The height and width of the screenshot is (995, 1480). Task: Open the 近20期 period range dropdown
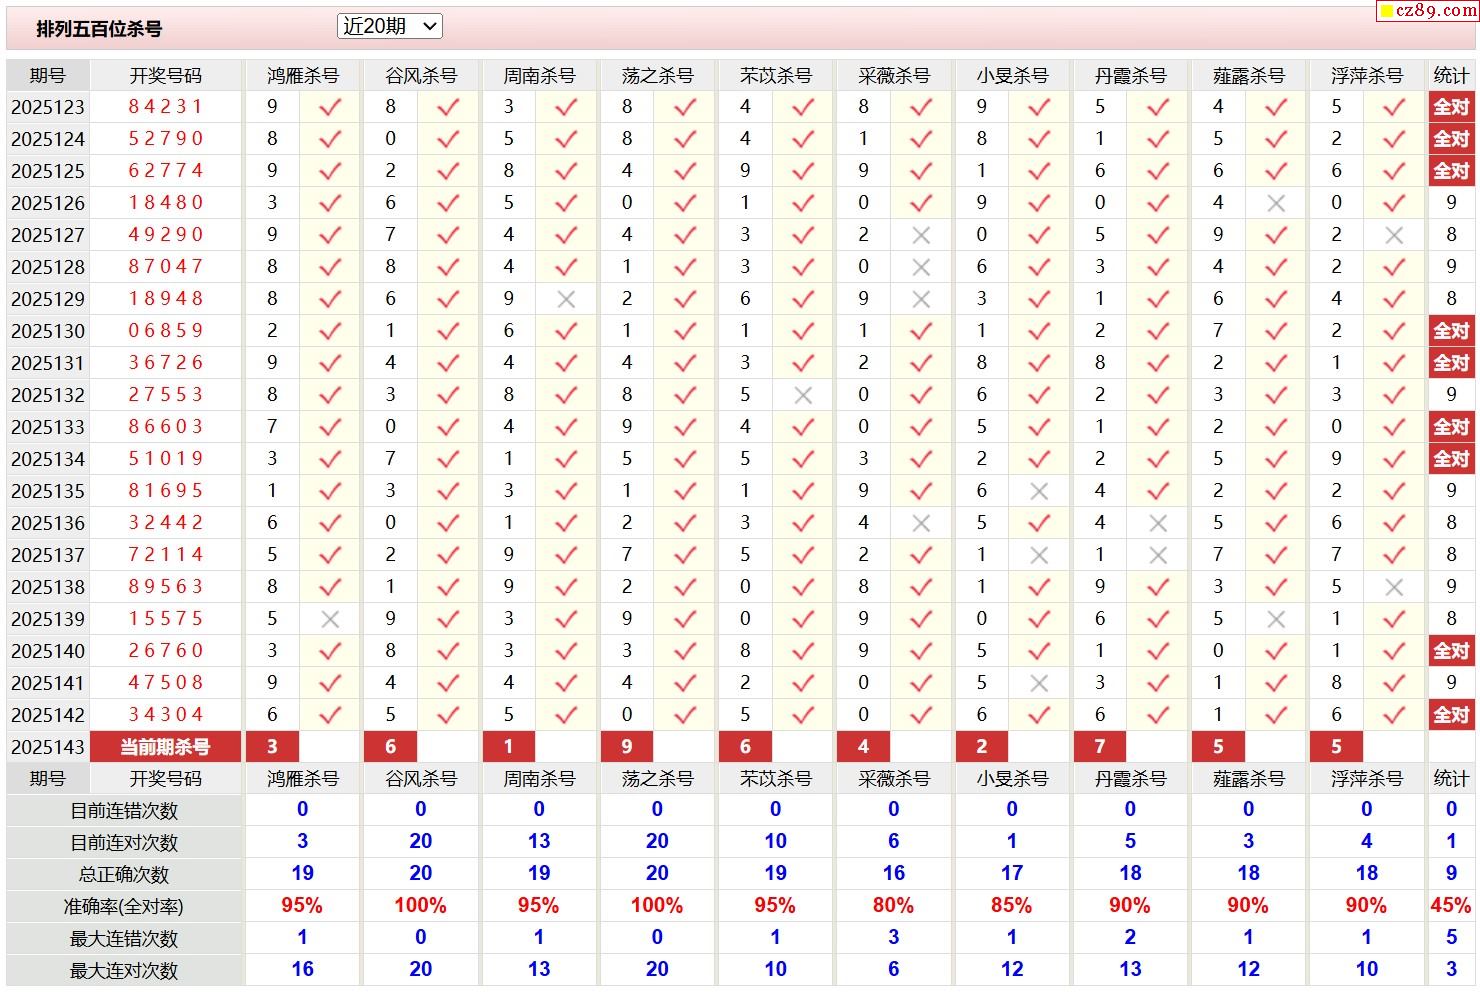point(390,27)
